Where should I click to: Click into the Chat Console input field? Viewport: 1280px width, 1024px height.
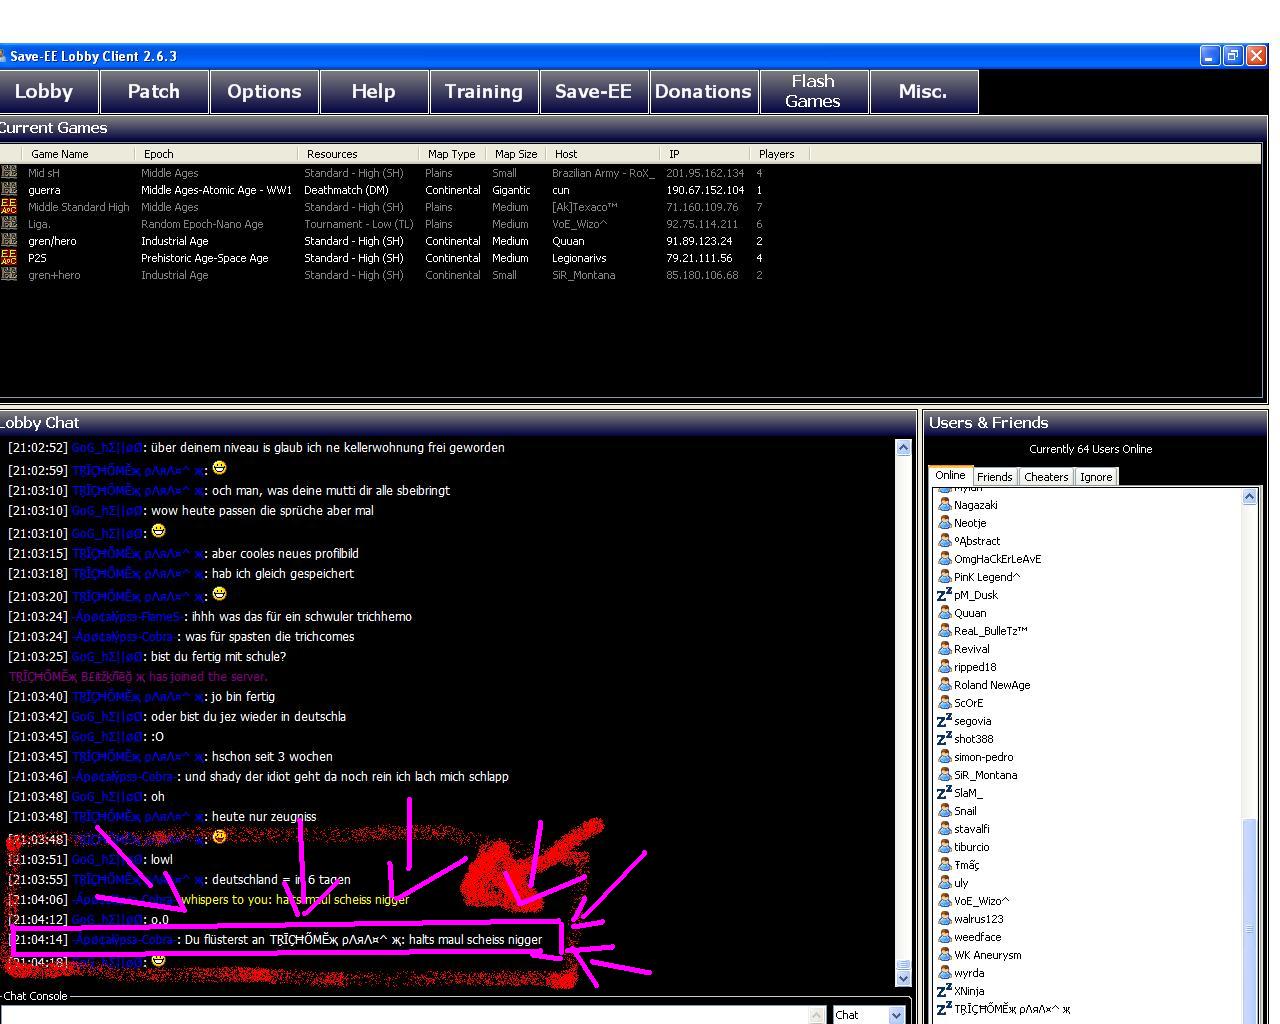tap(405, 1015)
